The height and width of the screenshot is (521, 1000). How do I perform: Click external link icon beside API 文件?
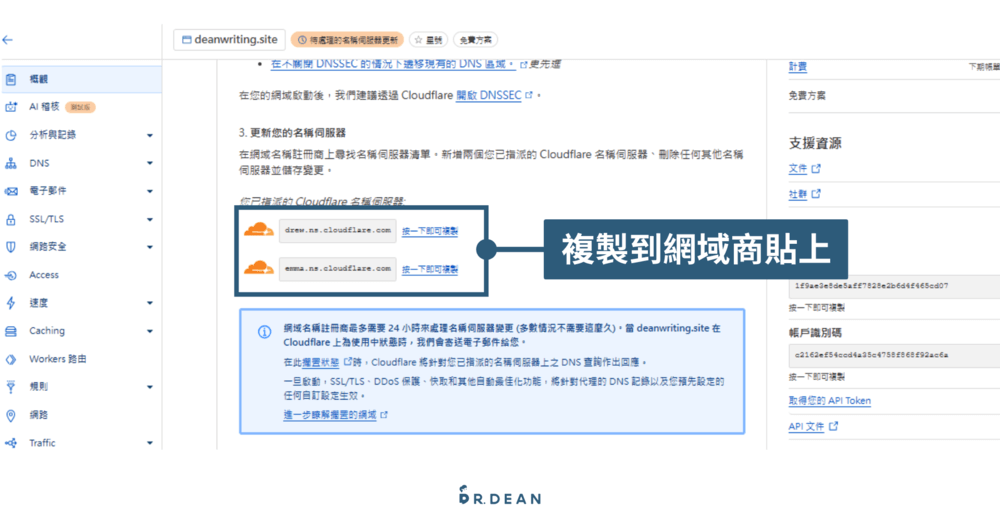point(833,426)
